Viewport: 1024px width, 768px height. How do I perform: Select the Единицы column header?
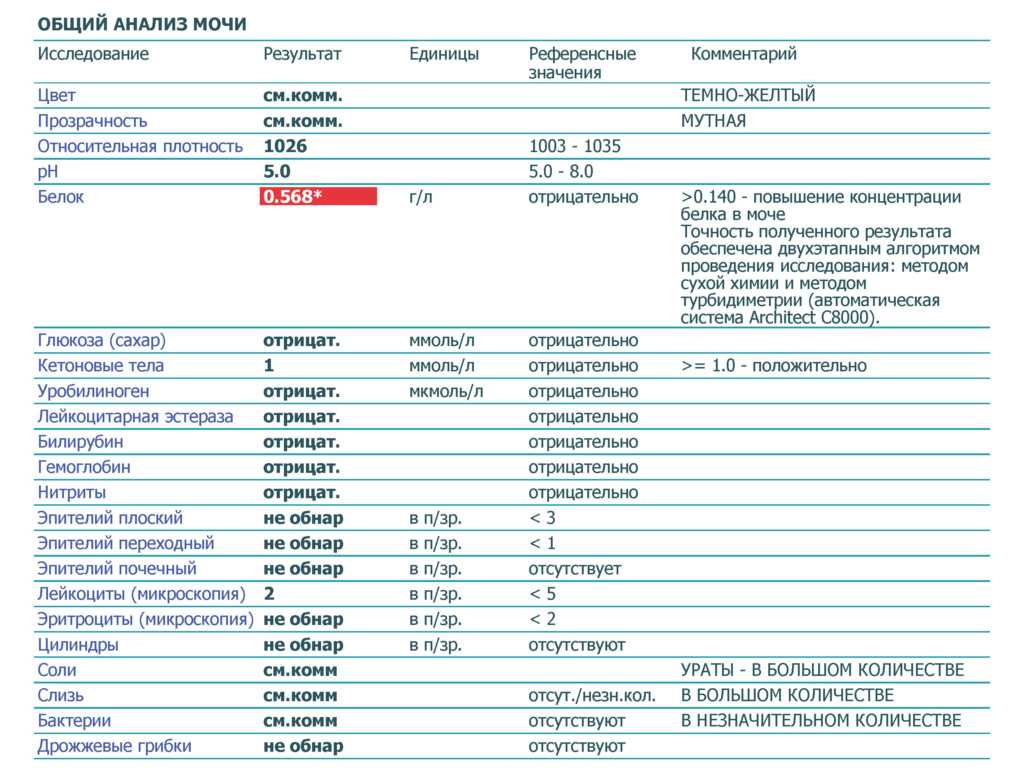click(x=444, y=54)
